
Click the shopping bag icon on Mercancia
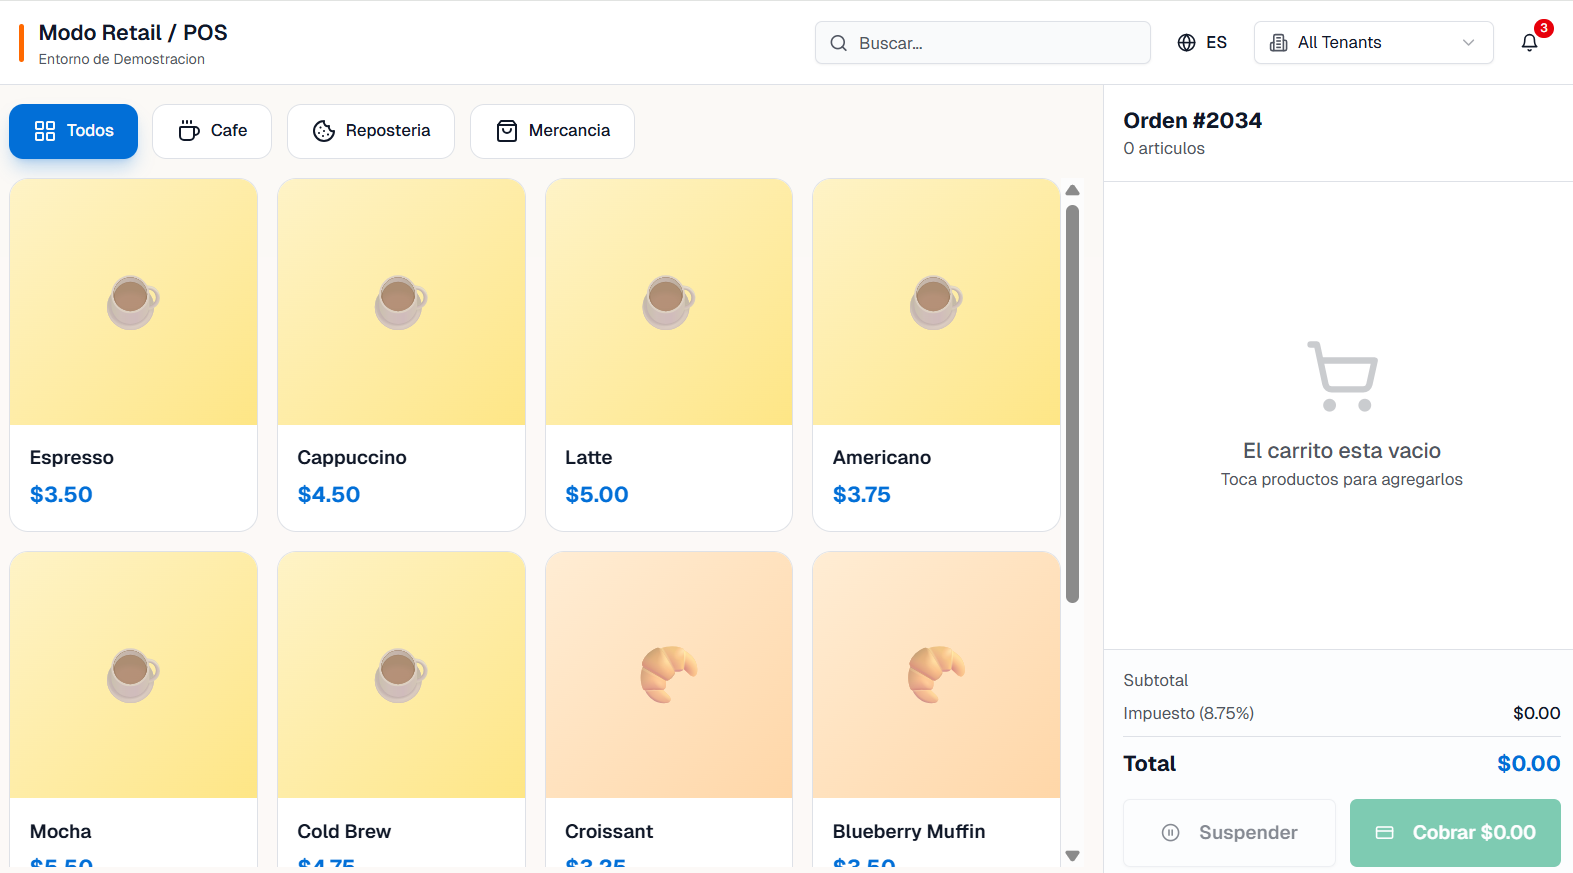(x=507, y=131)
